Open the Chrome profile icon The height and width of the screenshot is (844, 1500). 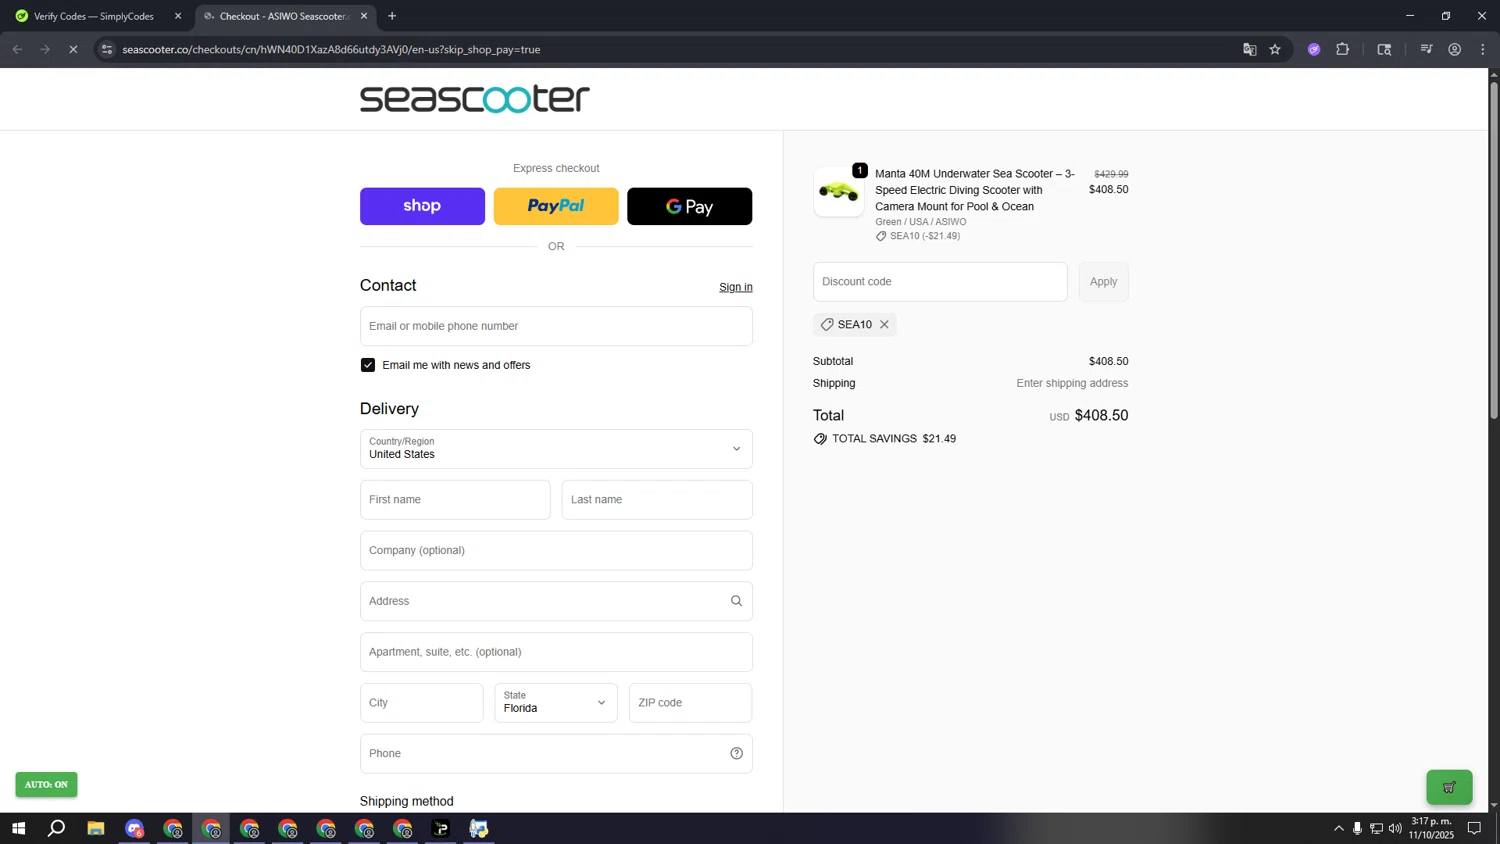pos(1454,49)
